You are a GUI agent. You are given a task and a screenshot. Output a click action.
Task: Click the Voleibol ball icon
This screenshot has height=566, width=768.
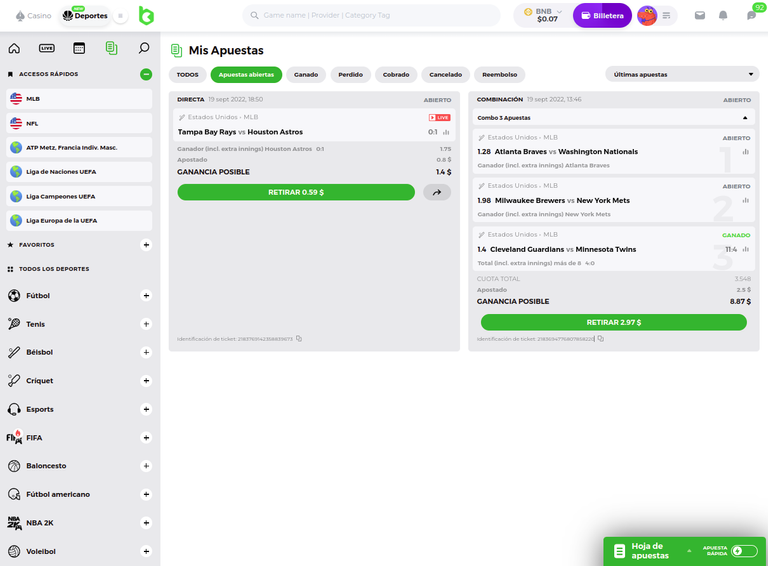14,551
